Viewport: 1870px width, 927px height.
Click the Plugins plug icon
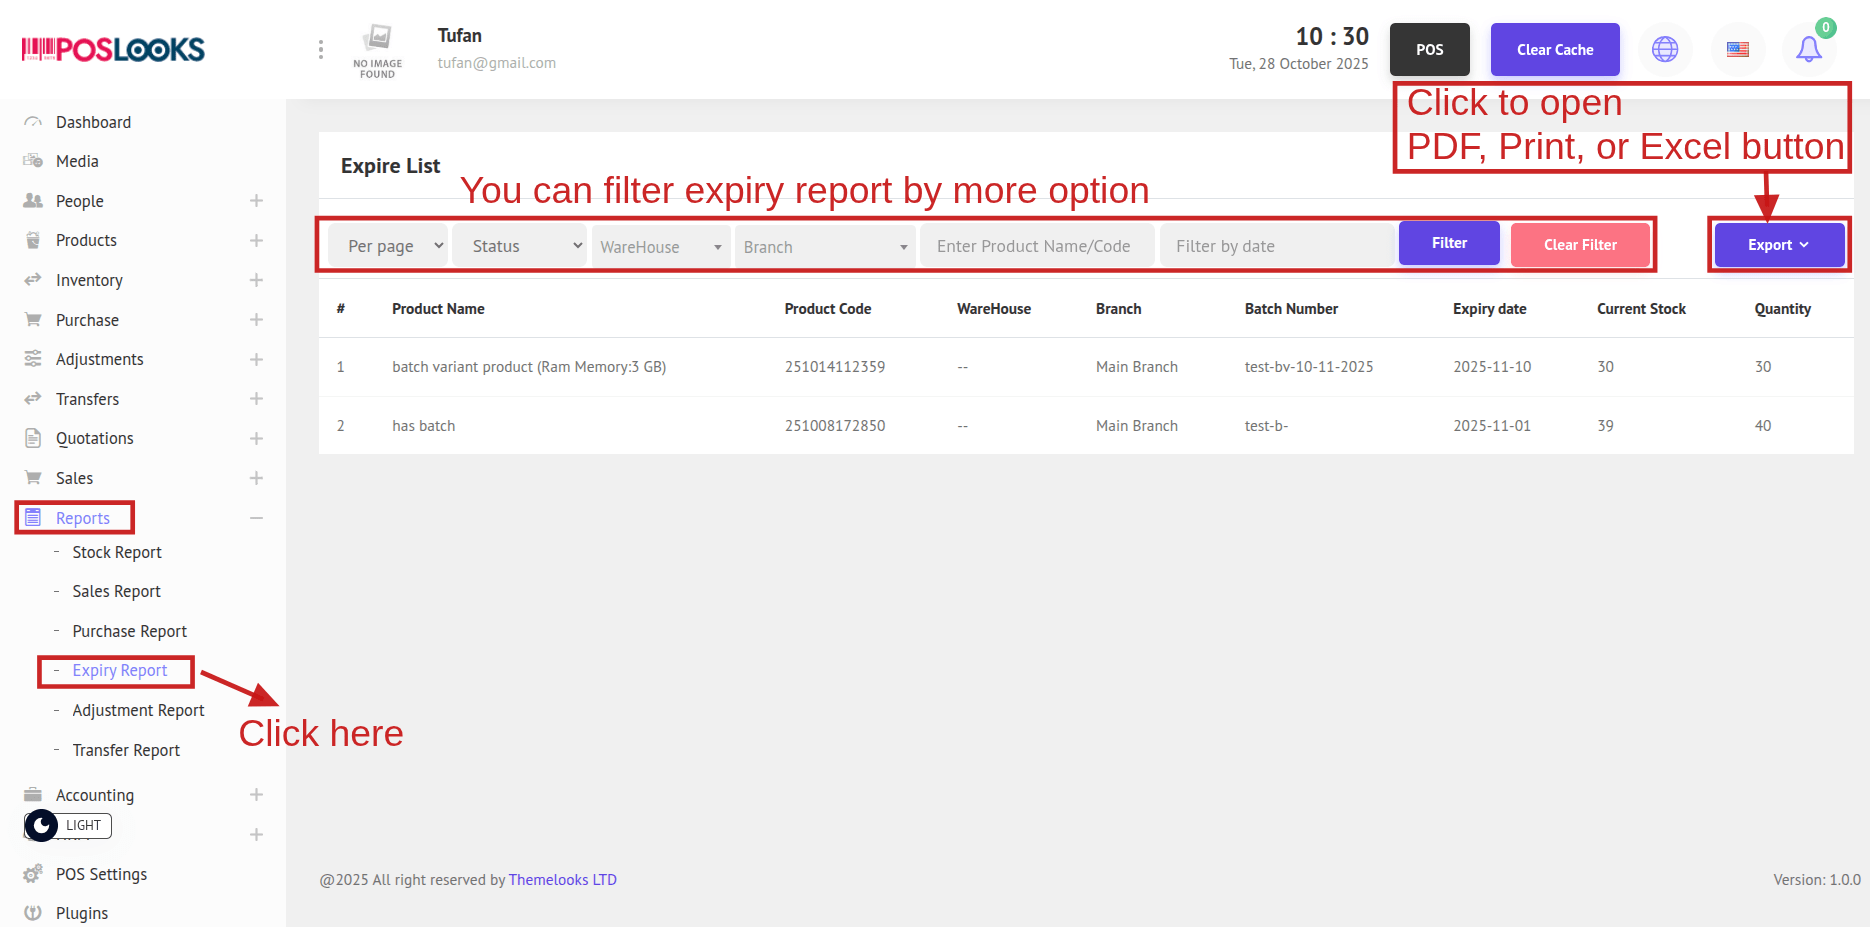[33, 913]
